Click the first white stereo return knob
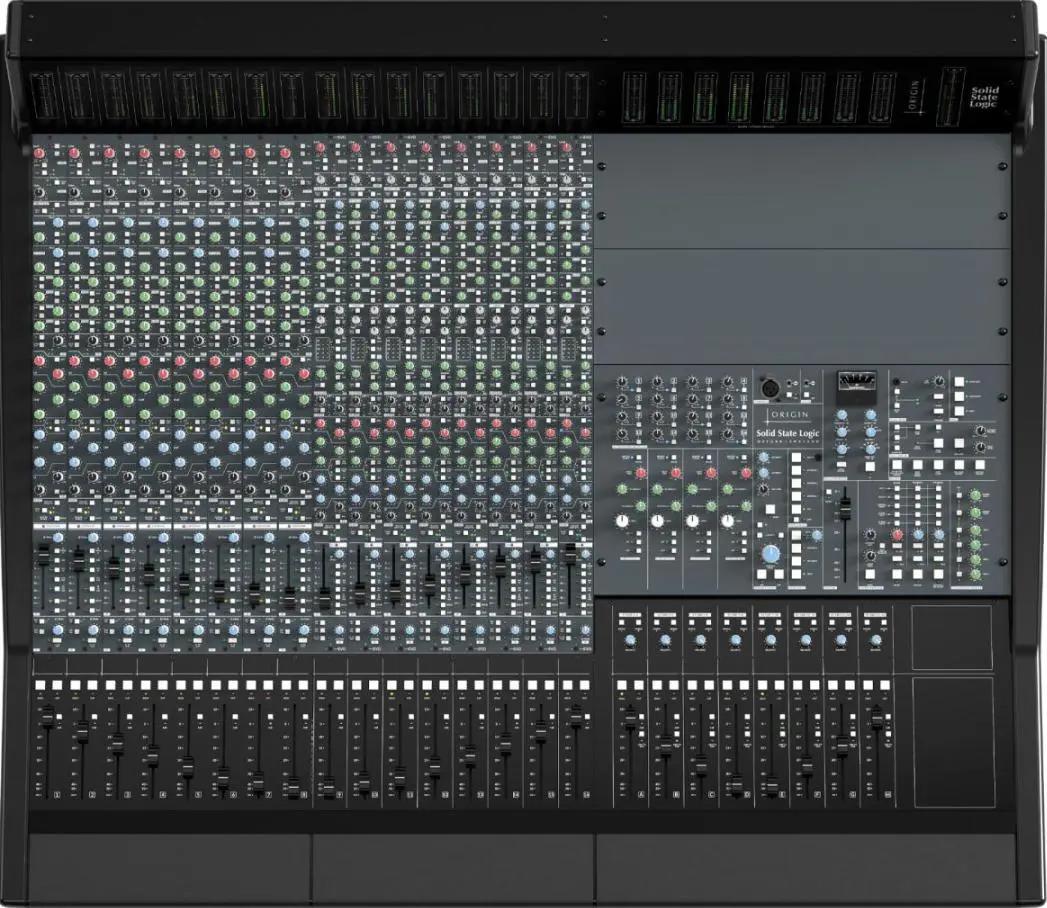This screenshot has width=1047, height=908. click(624, 521)
